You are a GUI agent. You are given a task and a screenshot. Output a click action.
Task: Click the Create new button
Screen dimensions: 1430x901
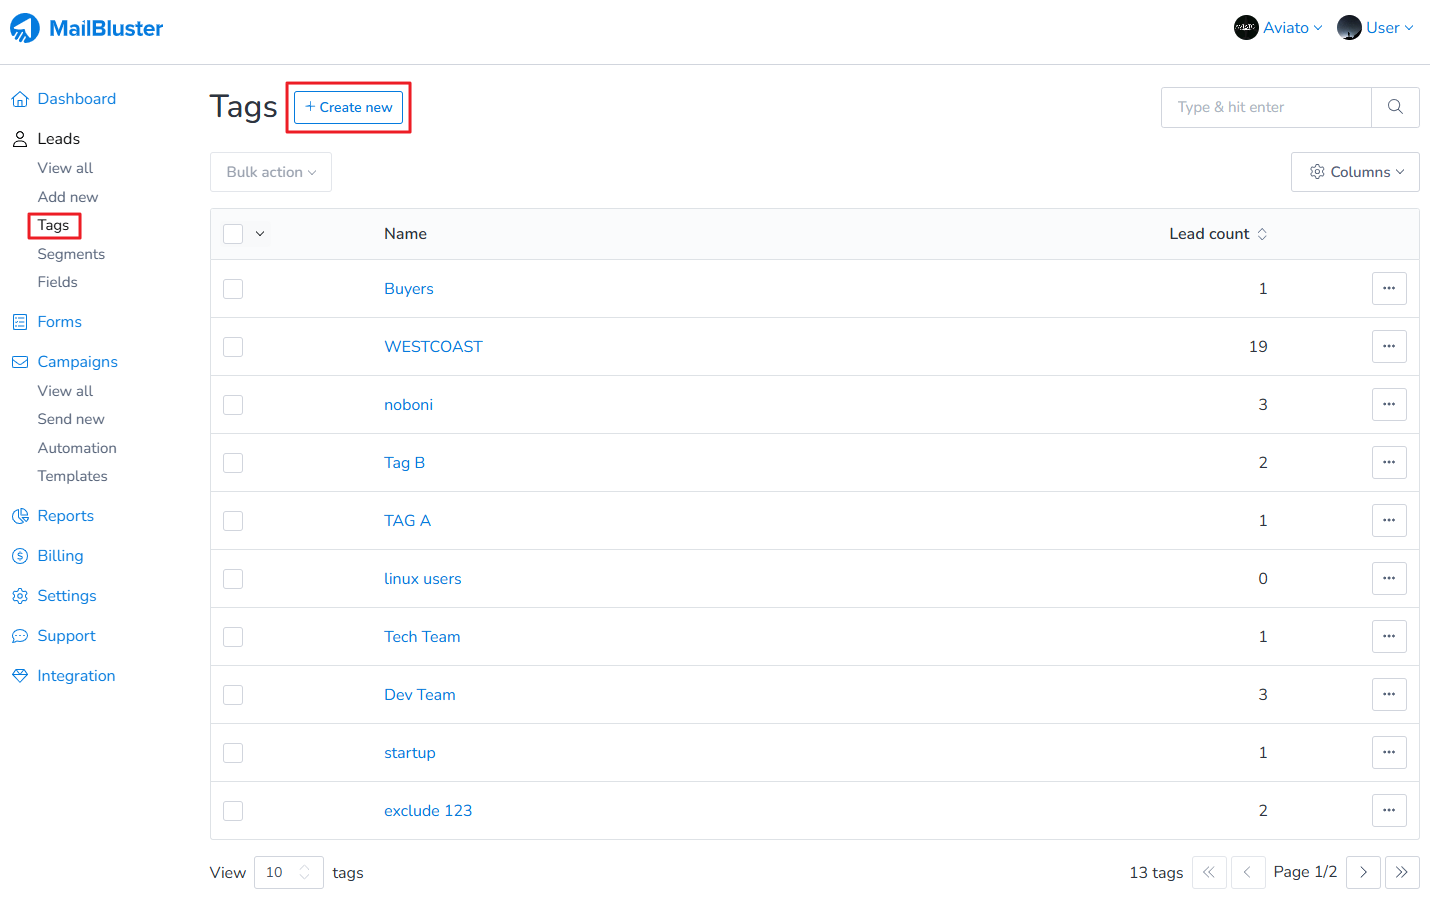(348, 107)
